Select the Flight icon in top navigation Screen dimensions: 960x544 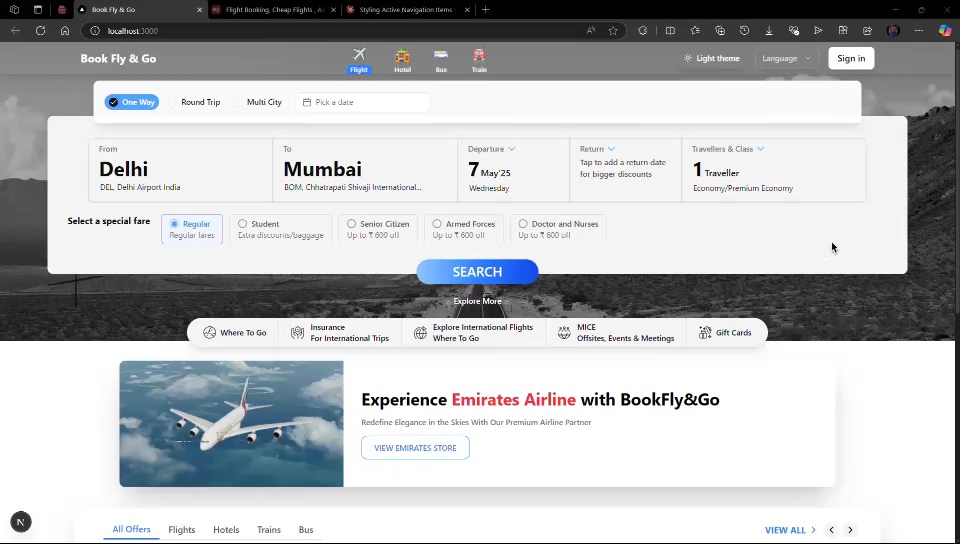pos(359,55)
